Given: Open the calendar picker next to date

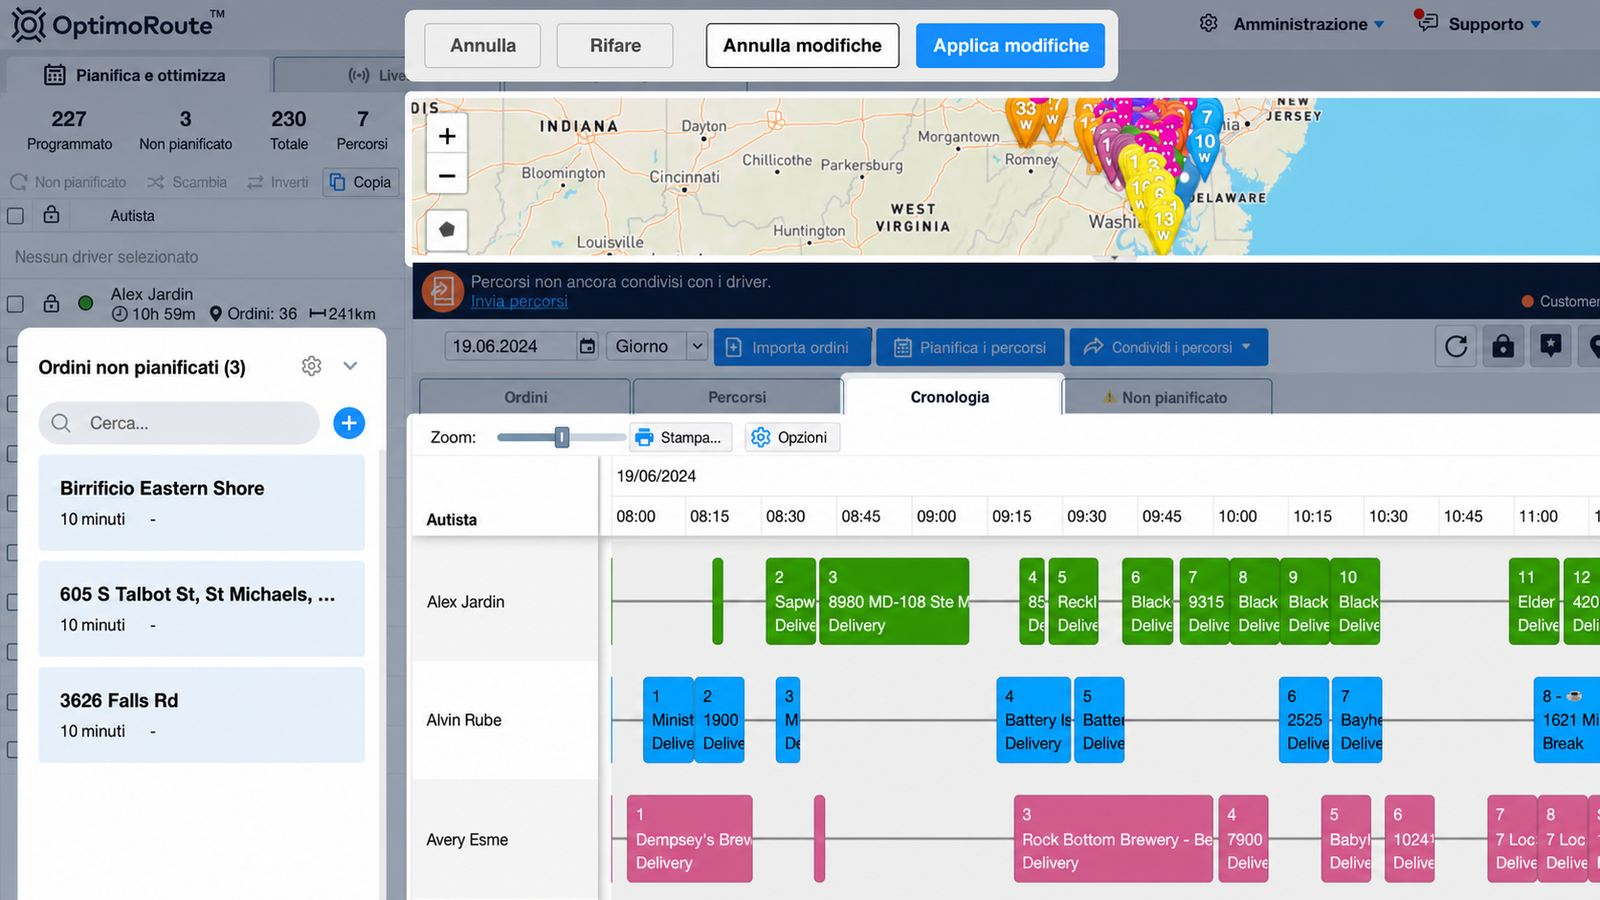Looking at the screenshot, I should (x=587, y=346).
